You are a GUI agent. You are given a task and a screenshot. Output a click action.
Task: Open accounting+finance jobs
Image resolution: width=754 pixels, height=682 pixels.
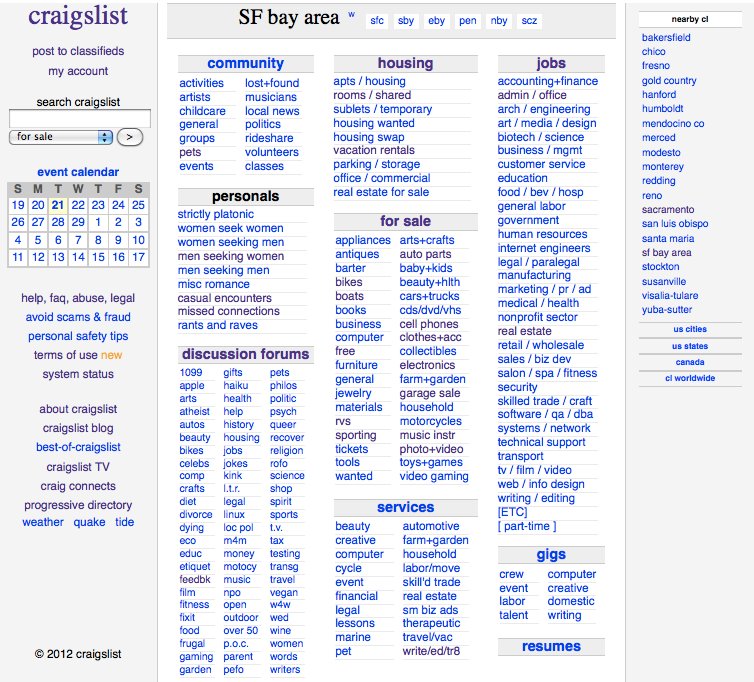(548, 81)
